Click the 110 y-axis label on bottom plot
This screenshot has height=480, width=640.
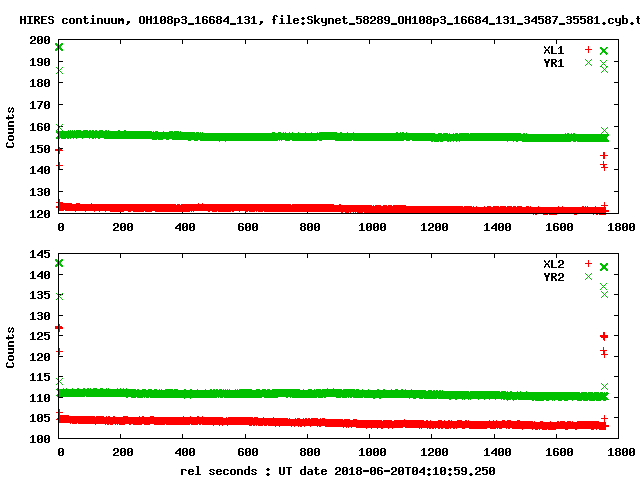[x=40, y=398]
